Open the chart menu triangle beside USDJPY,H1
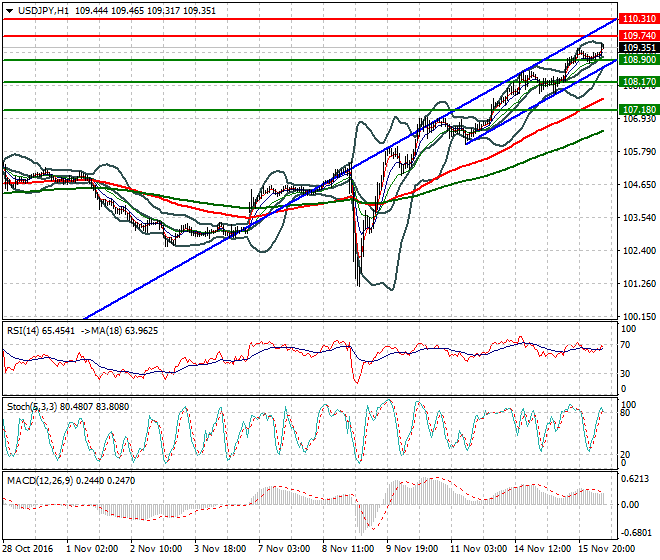The width and height of the screenshot is (660, 560). coord(9,11)
